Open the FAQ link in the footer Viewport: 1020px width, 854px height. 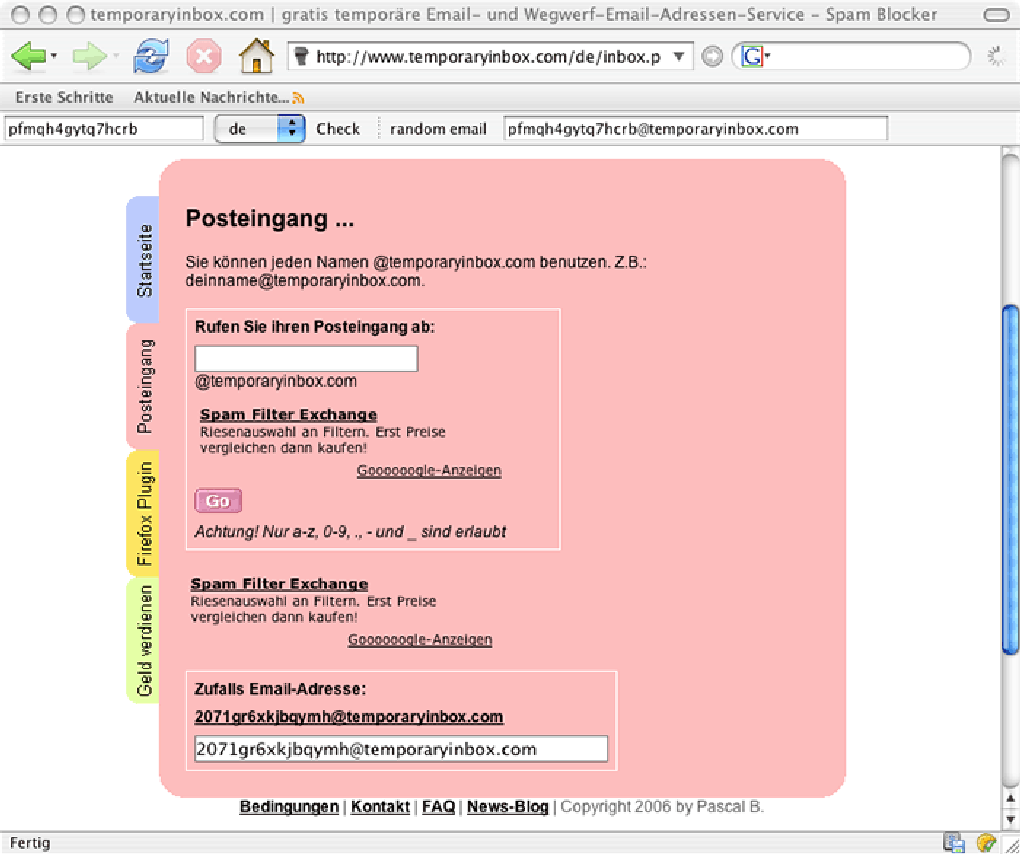(438, 806)
